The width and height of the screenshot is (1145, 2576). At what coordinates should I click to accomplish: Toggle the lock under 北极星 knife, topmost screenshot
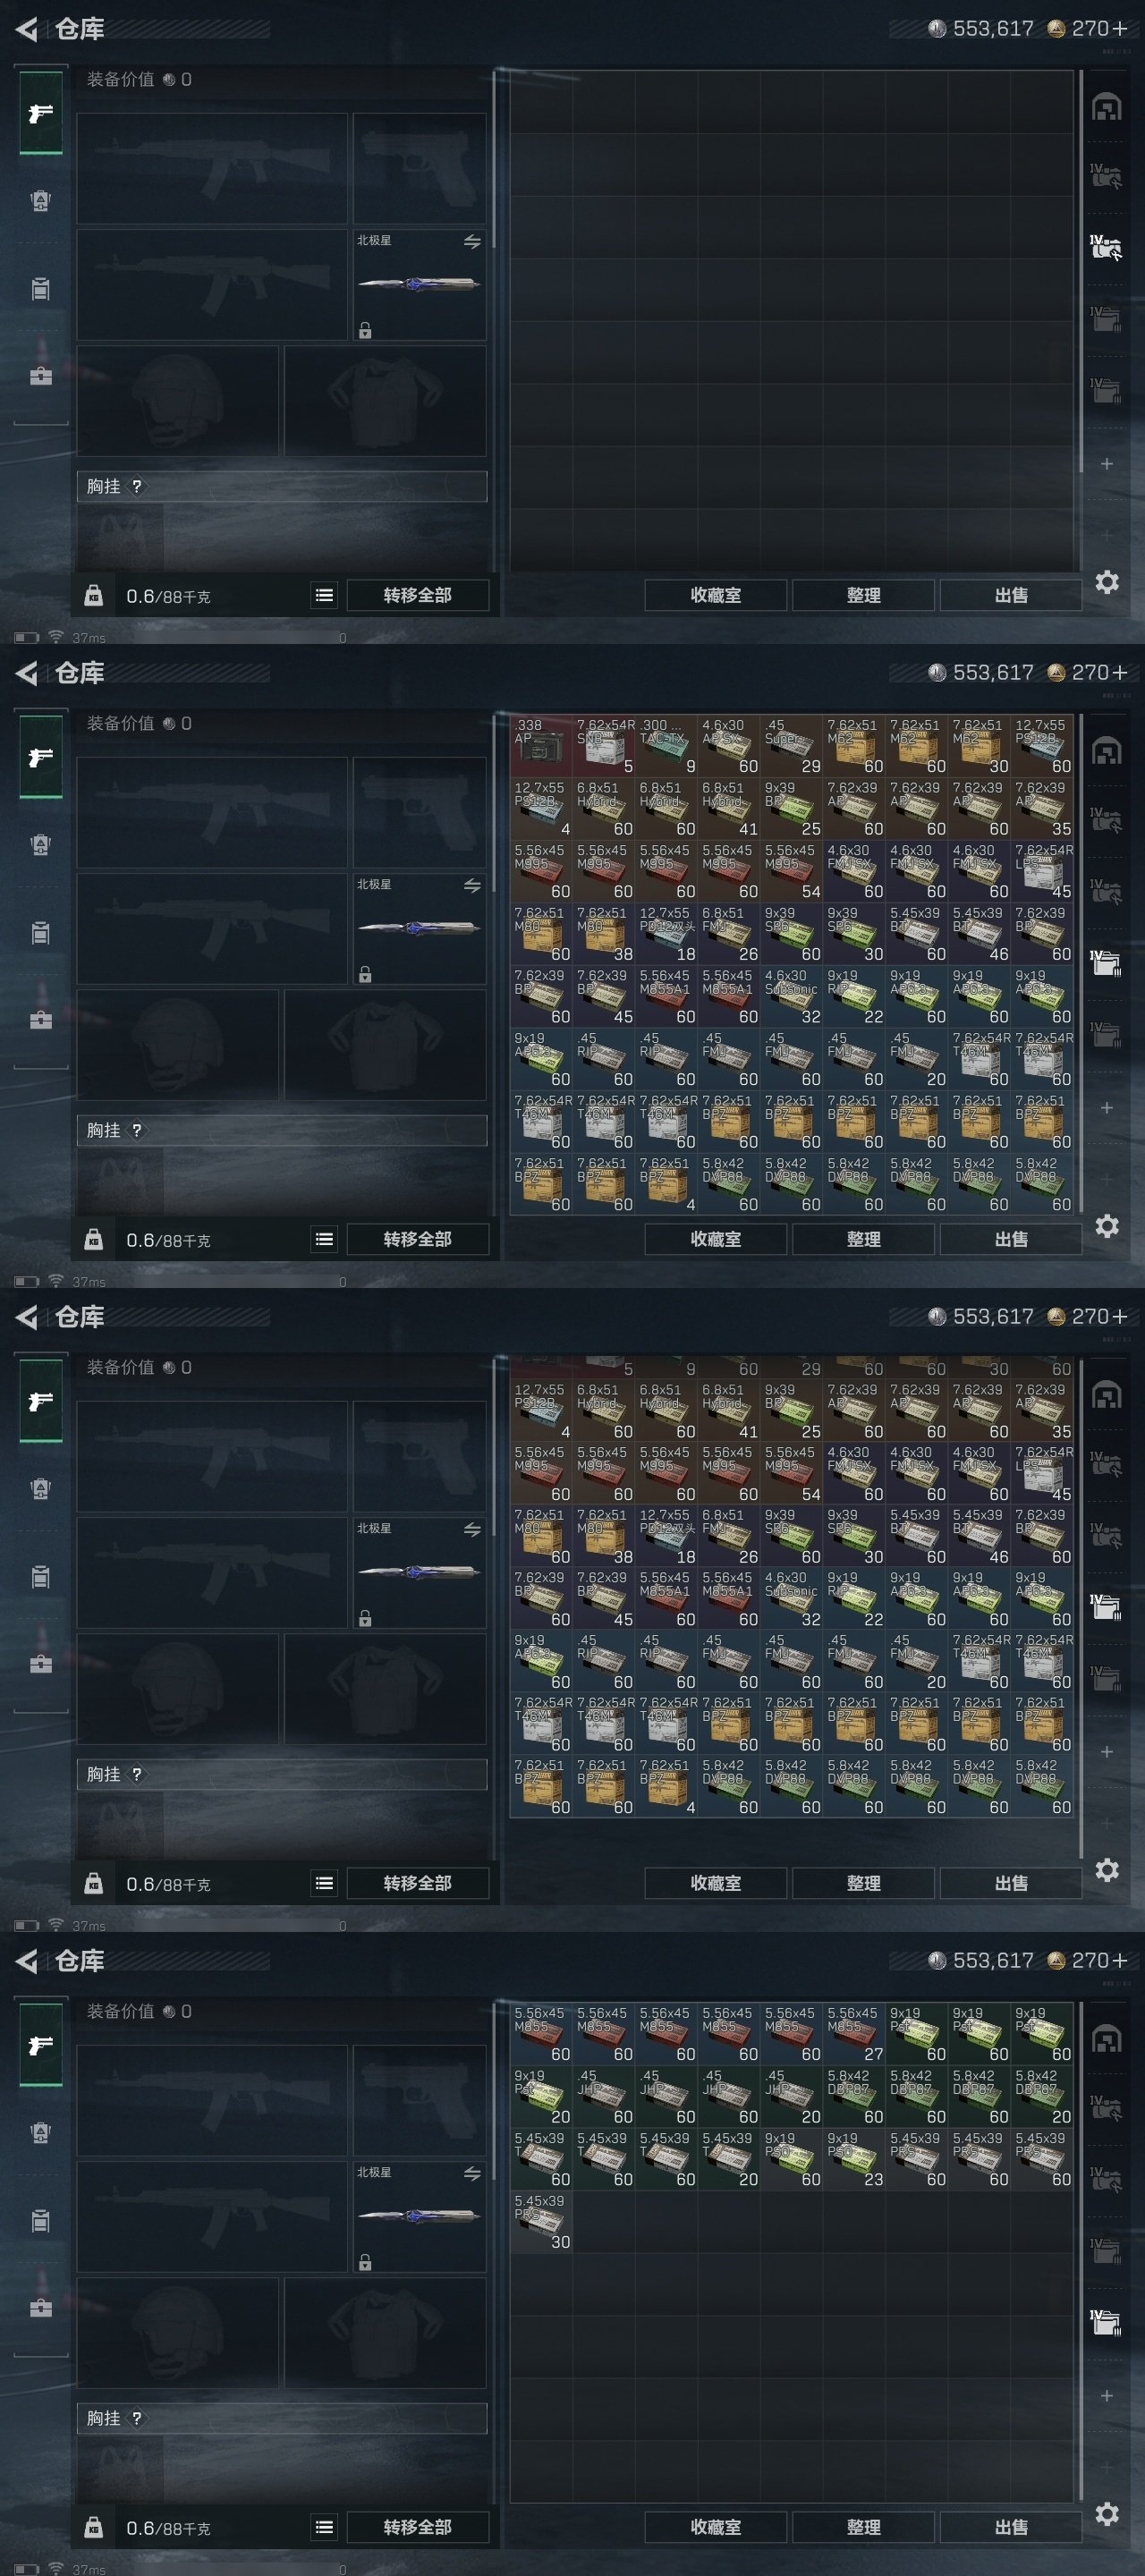pos(365,330)
